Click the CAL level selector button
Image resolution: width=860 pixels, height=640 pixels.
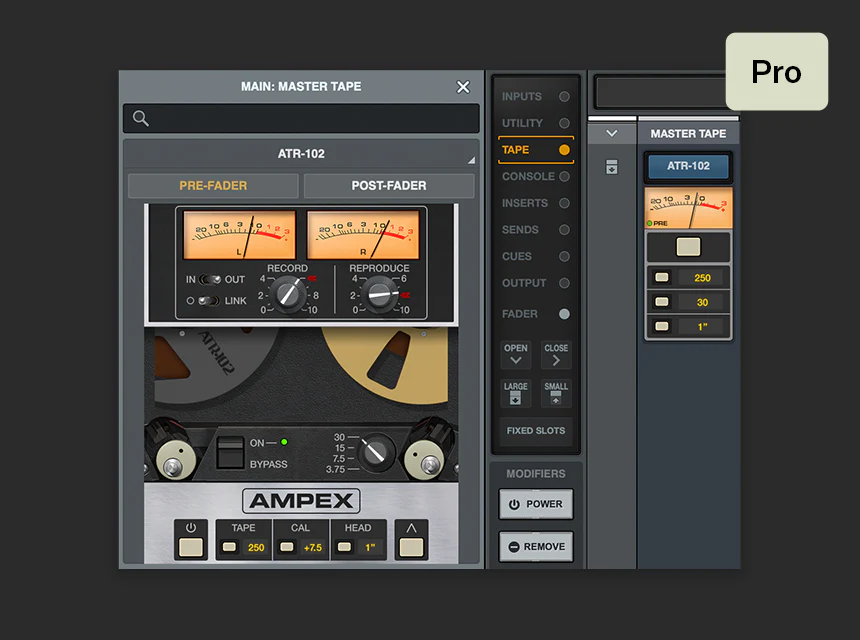tap(286, 547)
